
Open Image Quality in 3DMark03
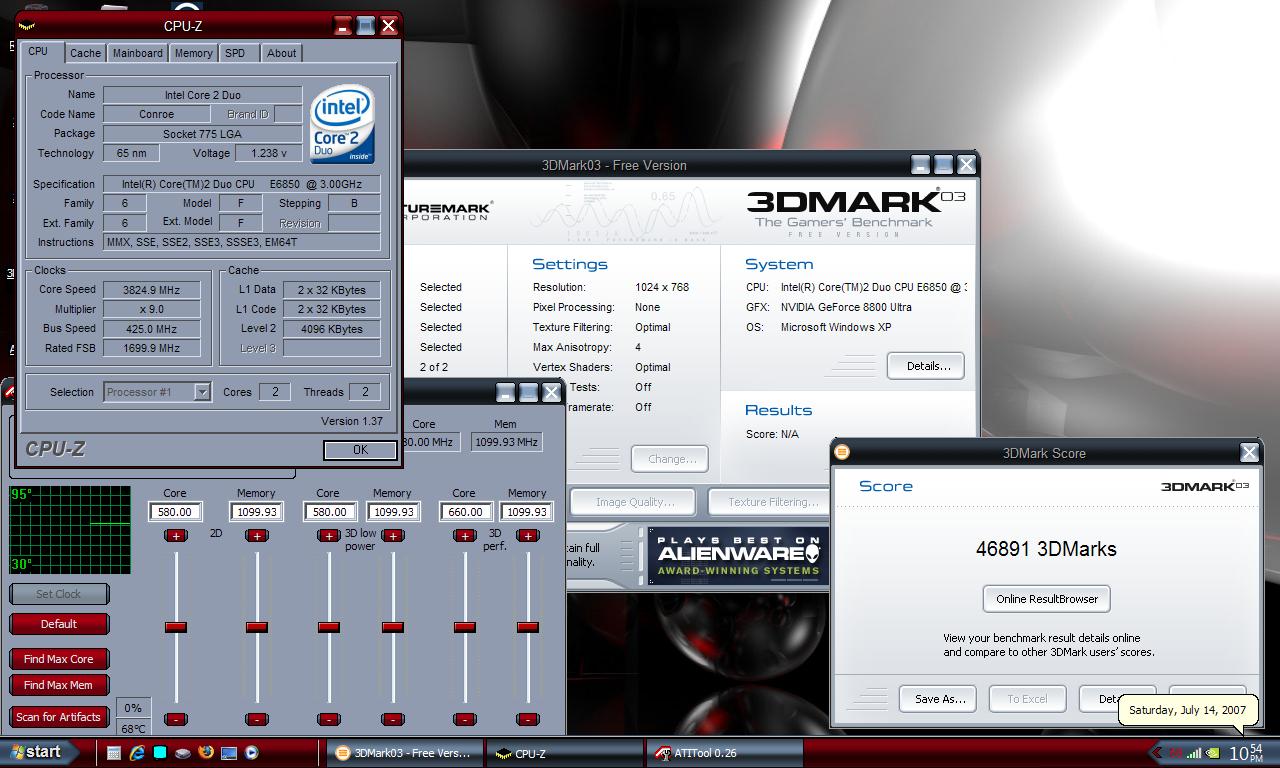pyautogui.click(x=634, y=502)
